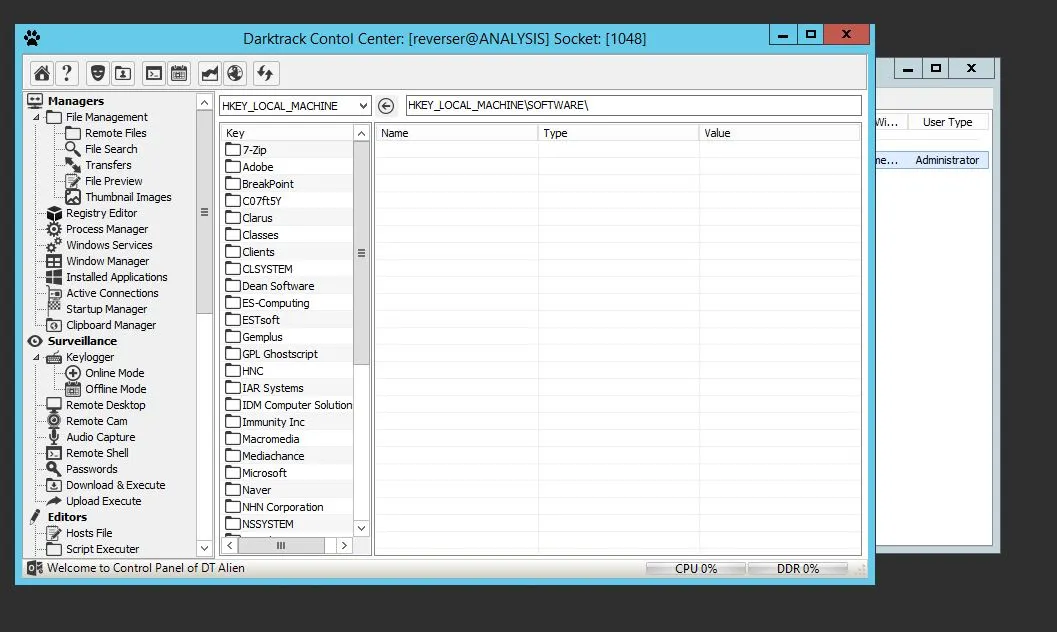Viewport: 1057px width, 632px height.
Task: Open Remote Shell in sidebar
Action: click(97, 453)
